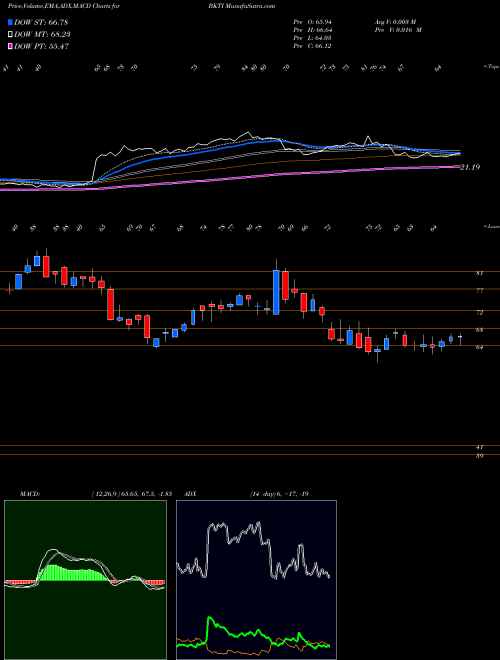The height and width of the screenshot is (660, 500).
Task: Click the magenta DOW PT legend swatch
Action: pyautogui.click(x=10, y=46)
